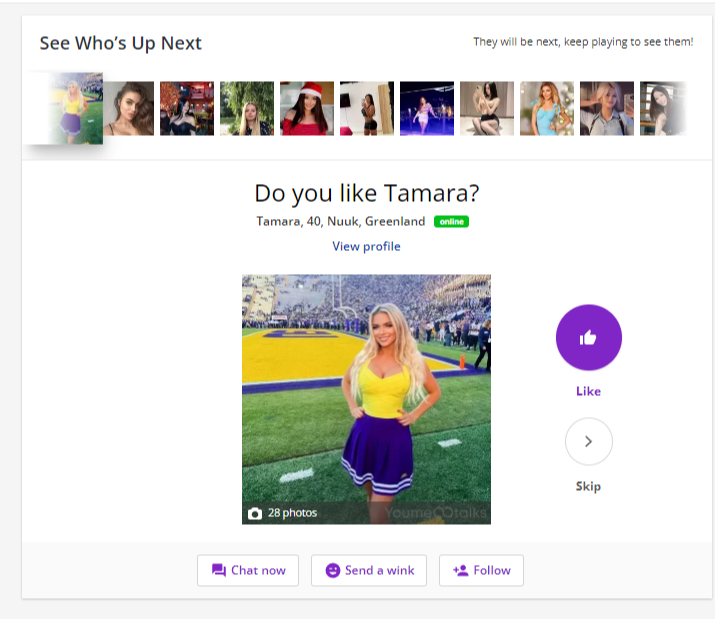This screenshot has width=715, height=619.
Task: Pick the thumbnail with the light blue top
Action: pos(547,108)
